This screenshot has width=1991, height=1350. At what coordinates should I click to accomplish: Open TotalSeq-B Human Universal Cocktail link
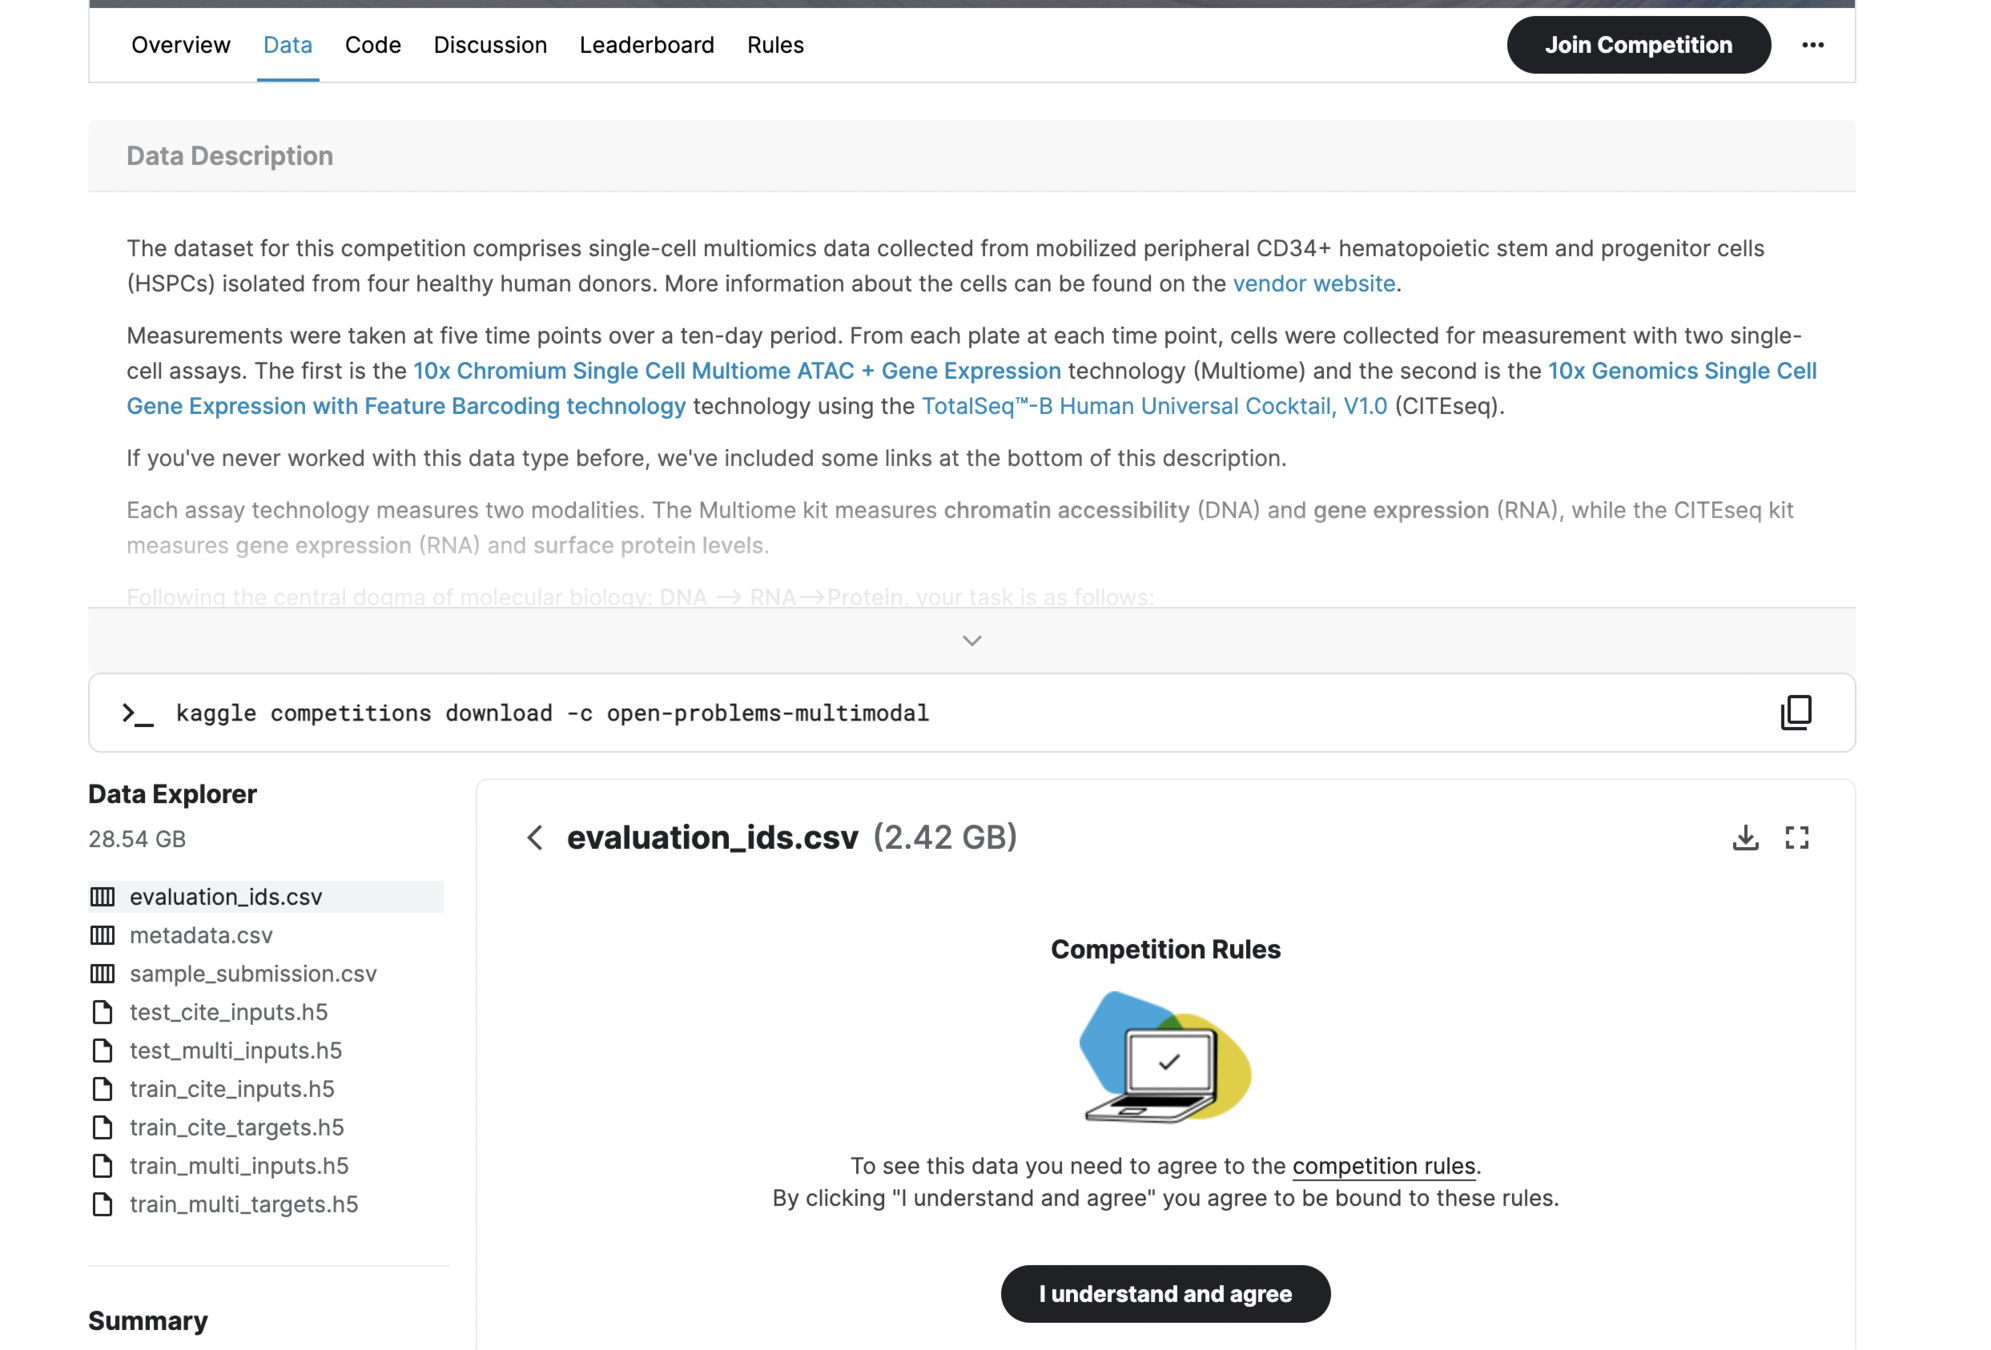(1153, 406)
